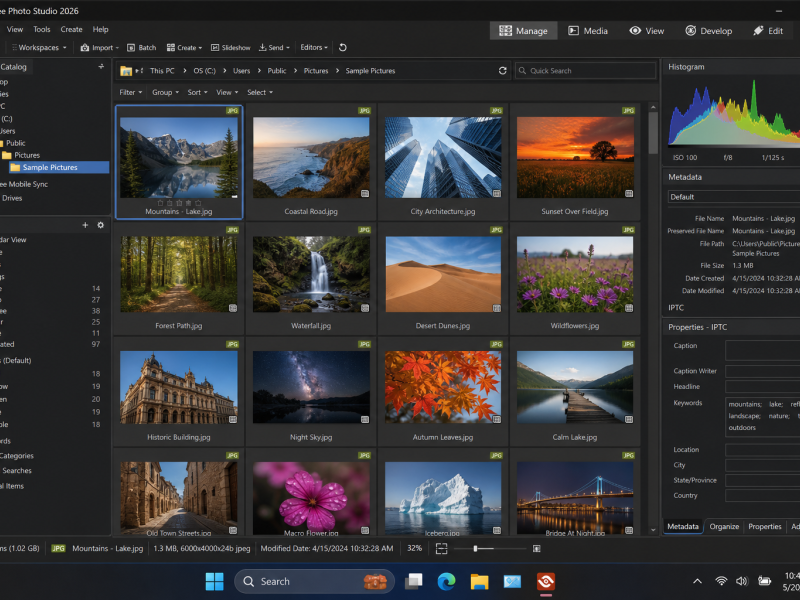Switch to Edit mode
The height and width of the screenshot is (600, 800).
(x=768, y=31)
